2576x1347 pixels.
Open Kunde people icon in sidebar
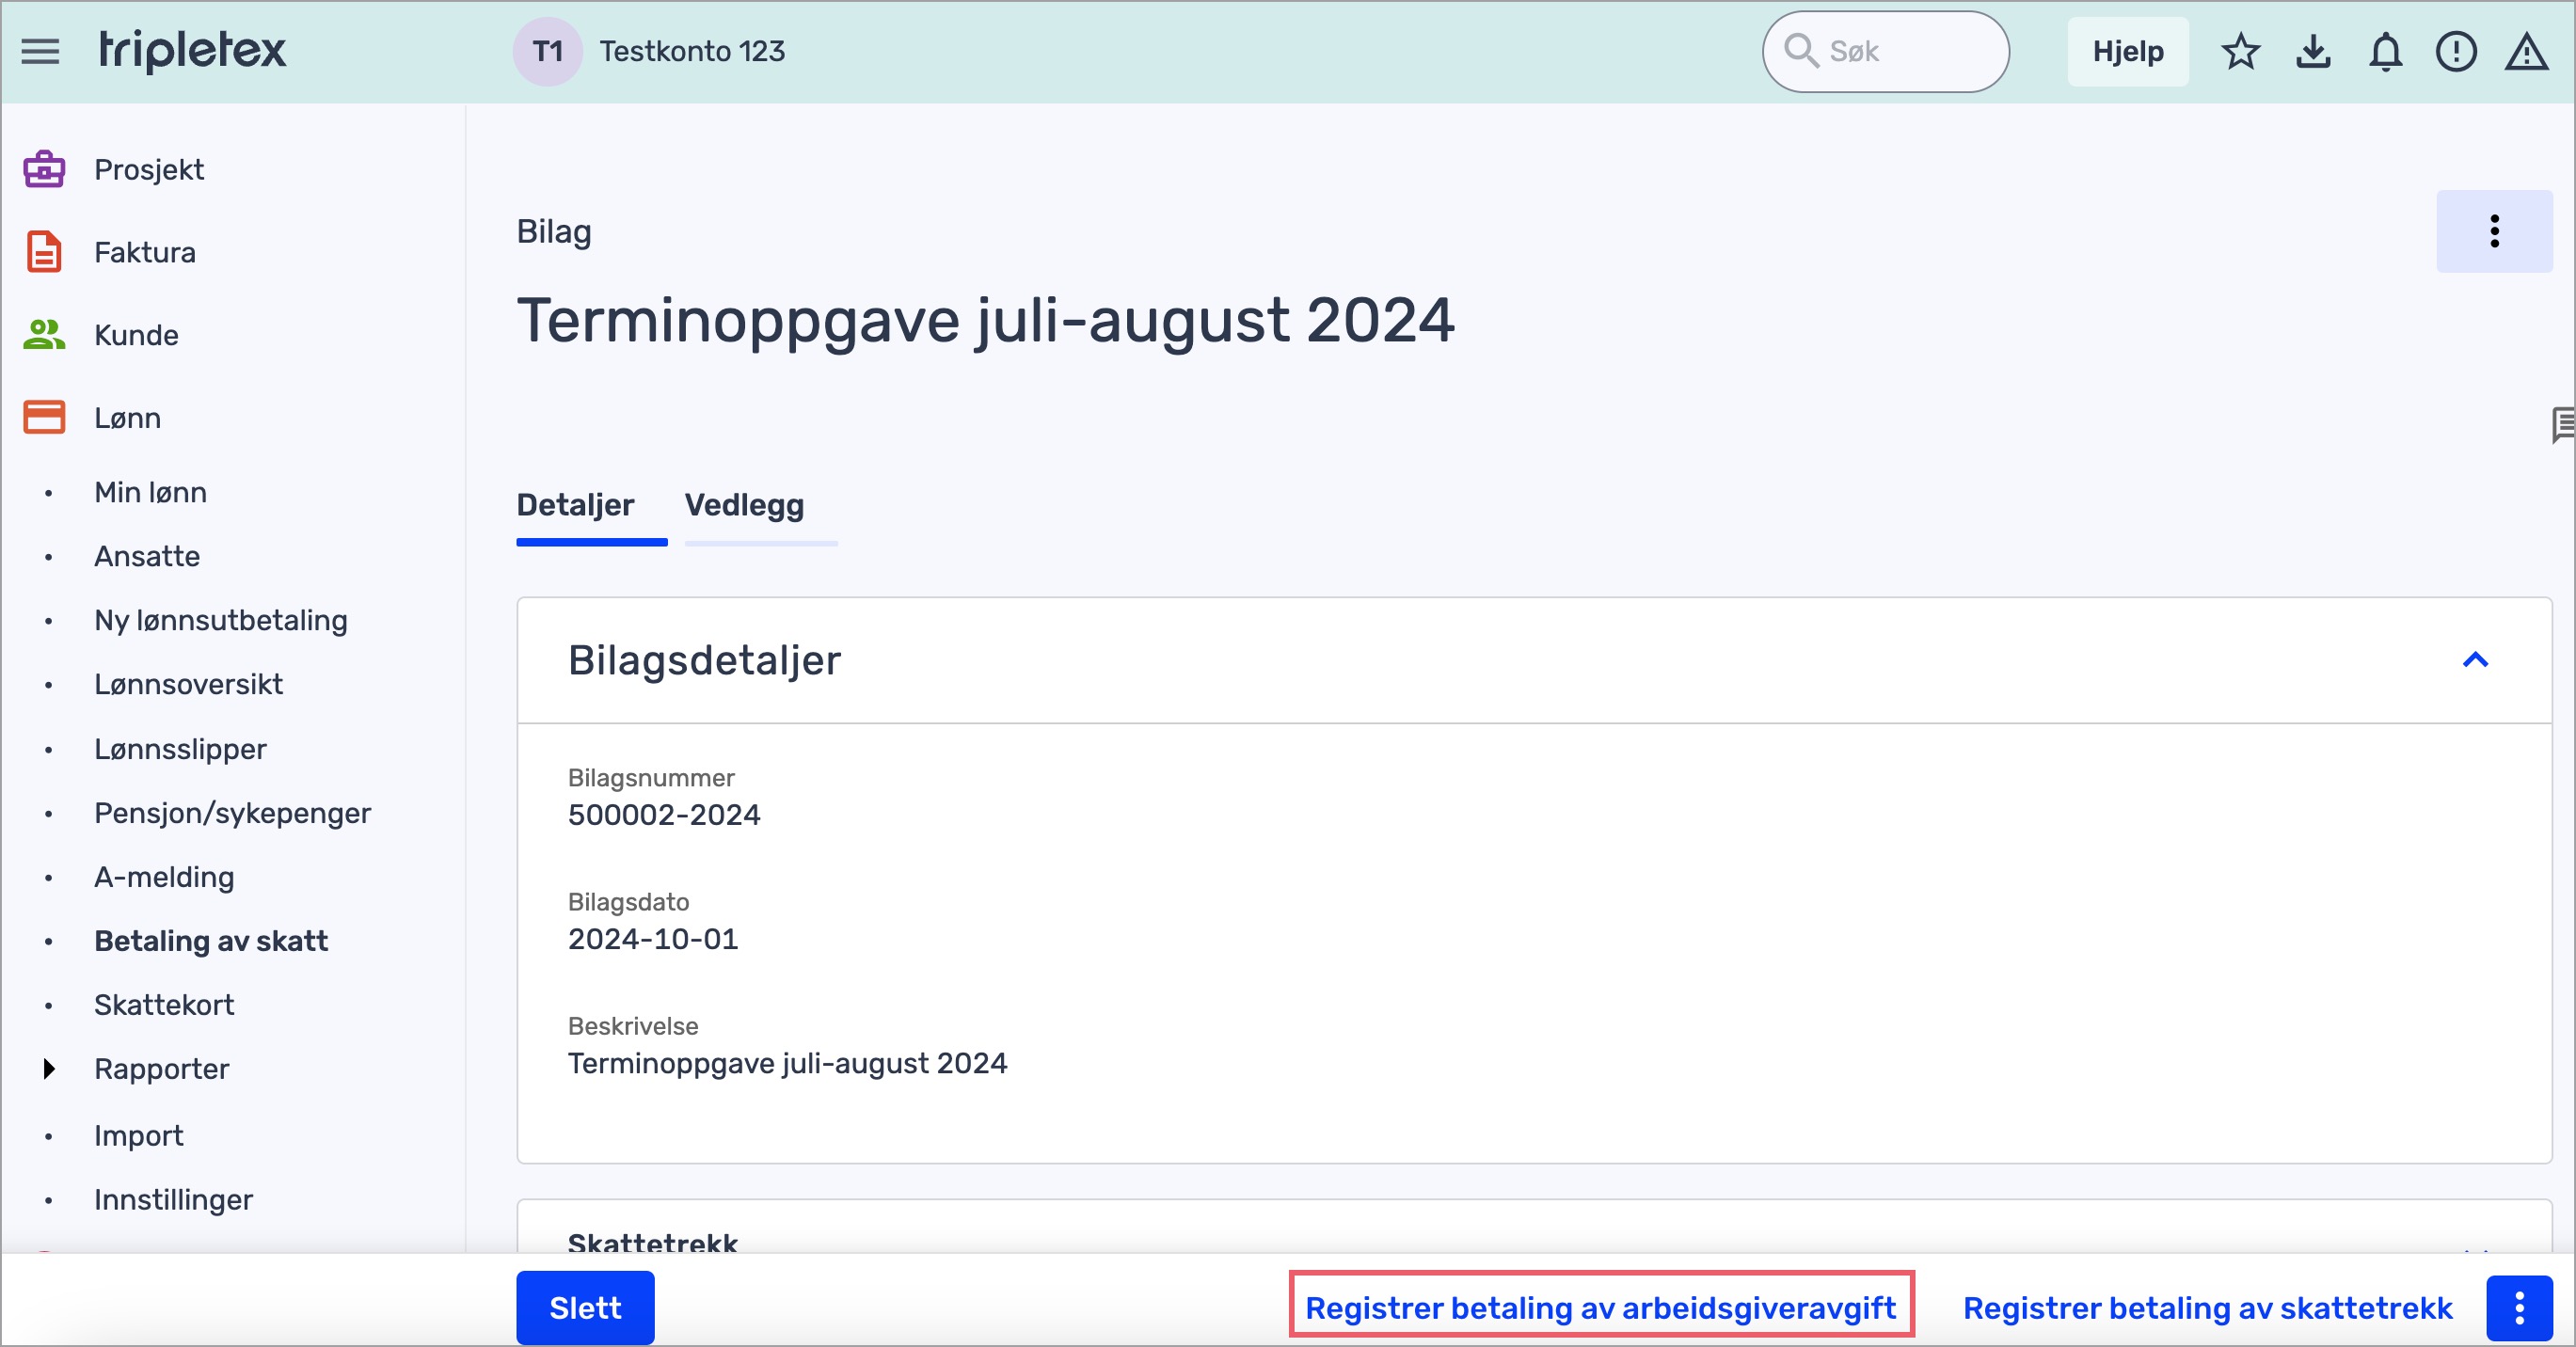coord(44,335)
